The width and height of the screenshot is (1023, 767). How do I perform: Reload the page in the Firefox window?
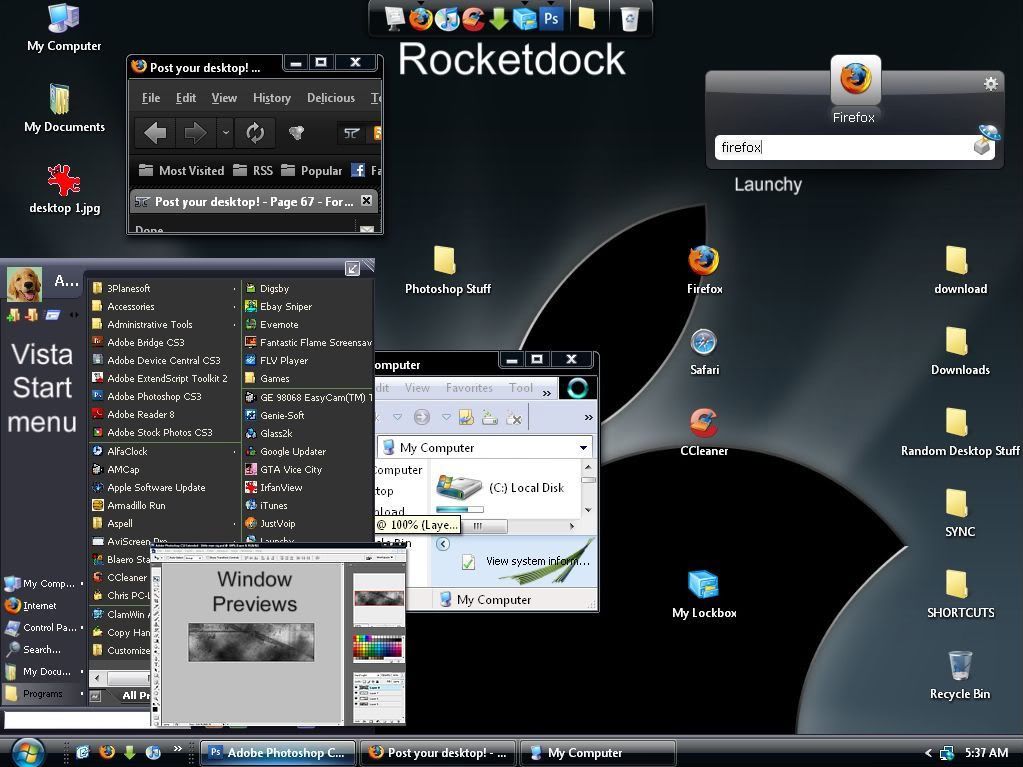pos(255,133)
